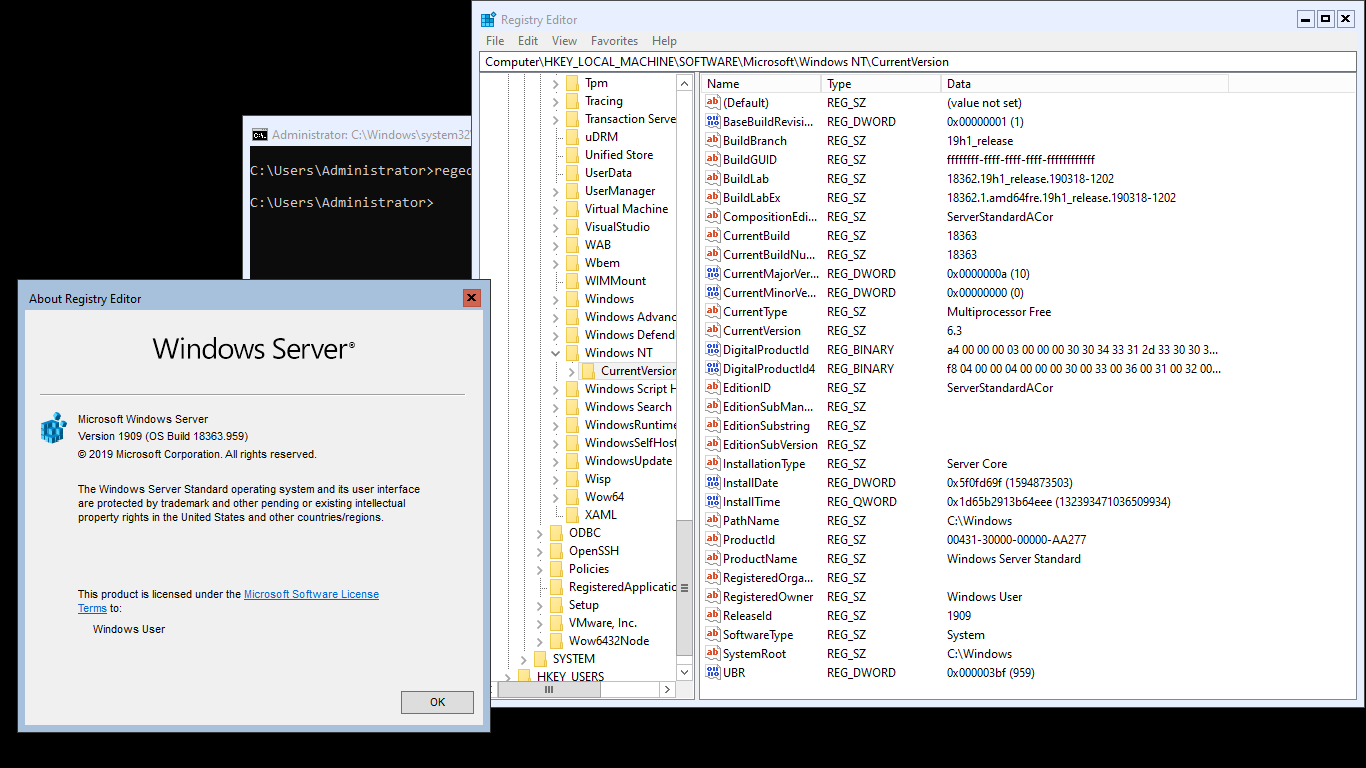This screenshot has height=768, width=1366.
Task: Expand the Virtual Machine key chevron
Action: [556, 209]
